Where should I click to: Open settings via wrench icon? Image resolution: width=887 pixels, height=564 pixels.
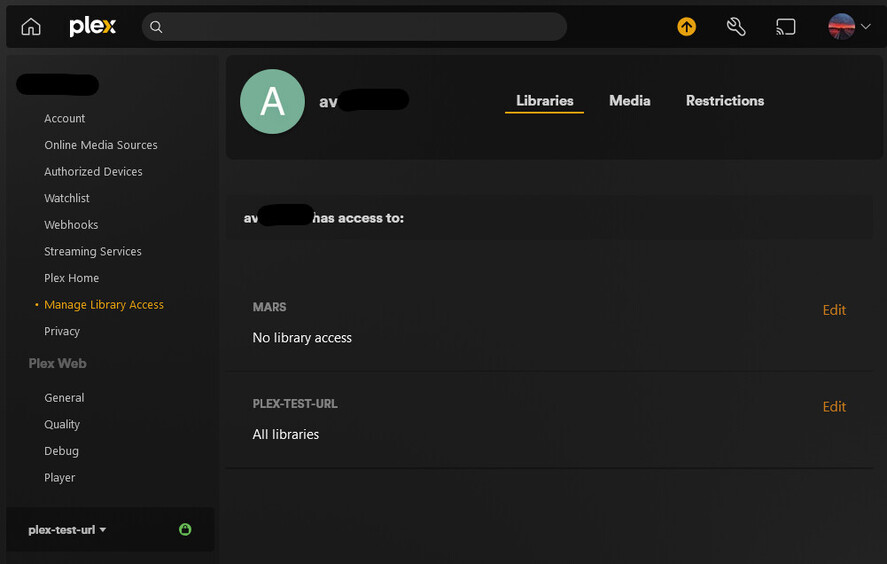tap(736, 27)
